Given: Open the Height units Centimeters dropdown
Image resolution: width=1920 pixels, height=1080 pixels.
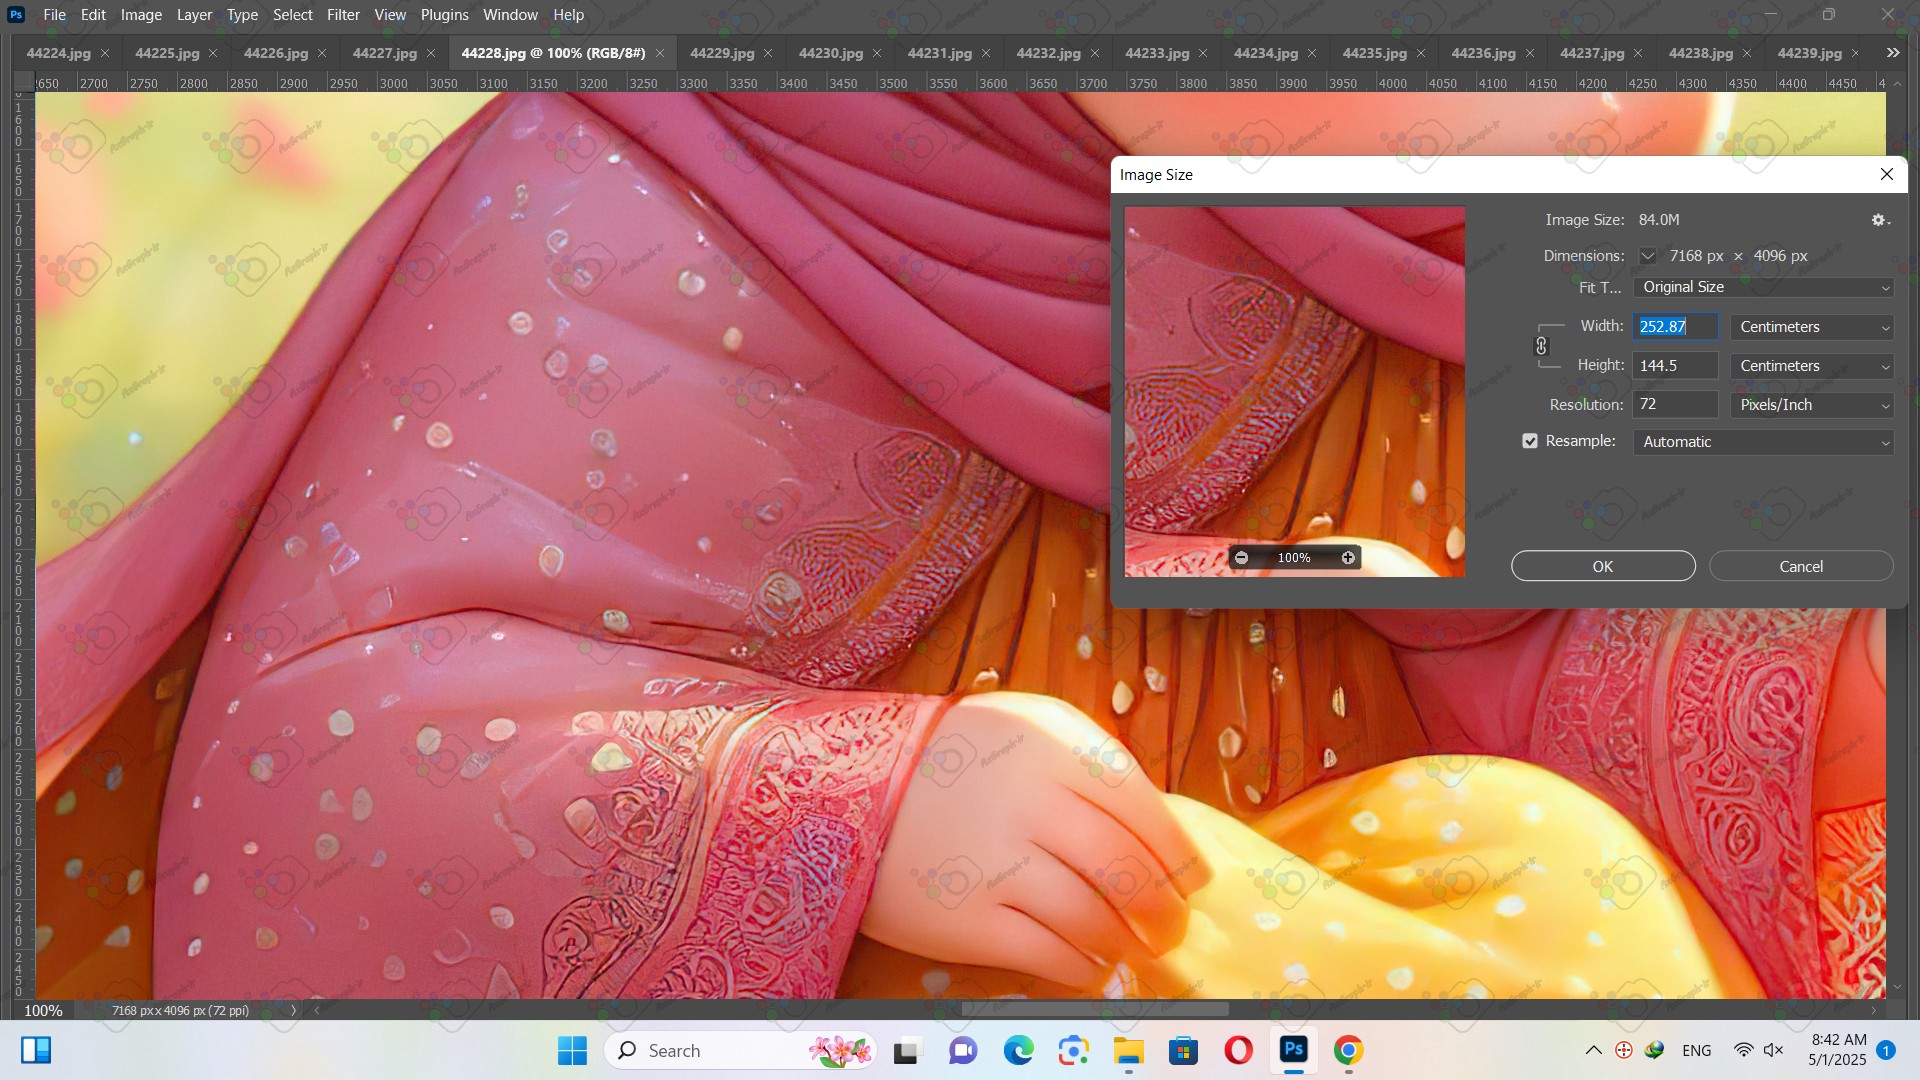Looking at the screenshot, I should click(x=1812, y=366).
